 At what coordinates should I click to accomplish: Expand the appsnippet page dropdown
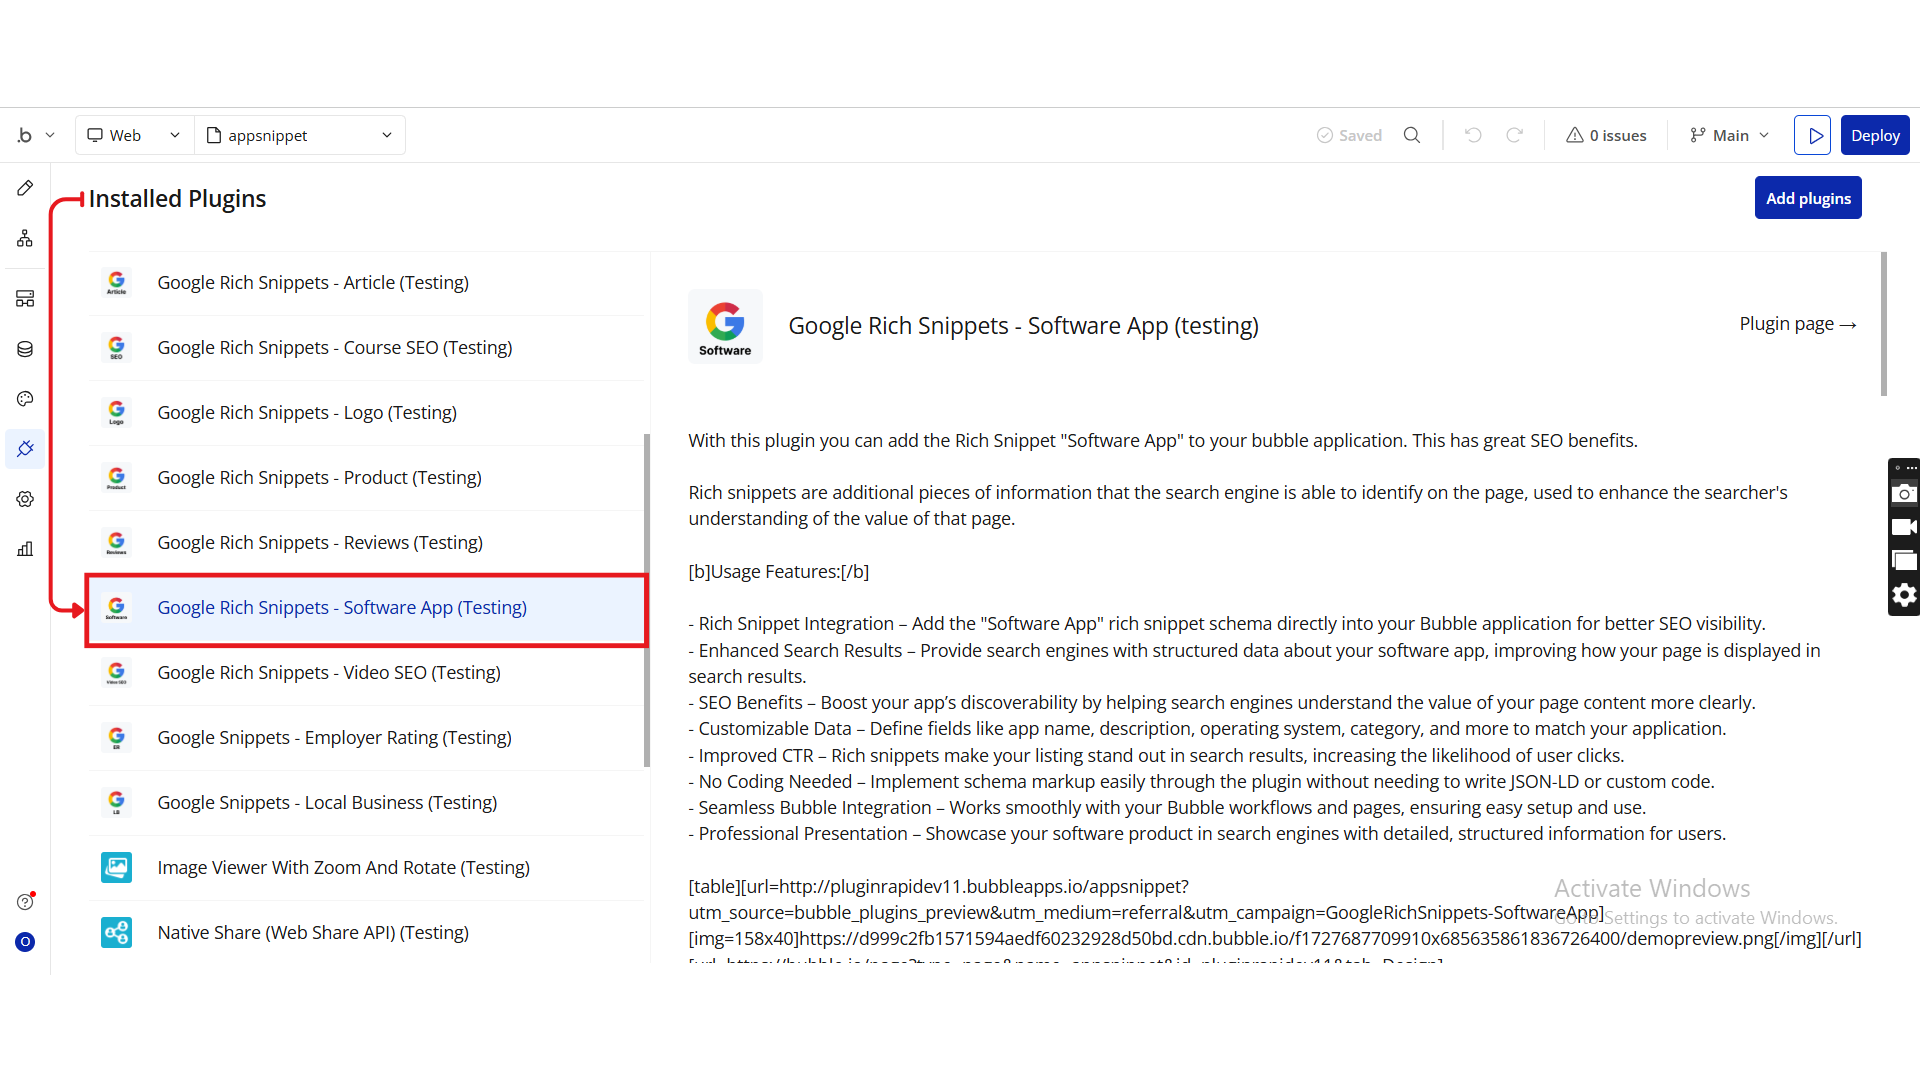click(300, 135)
